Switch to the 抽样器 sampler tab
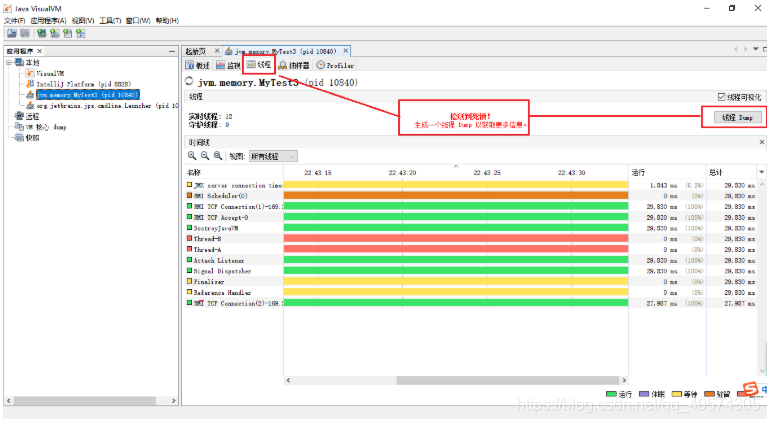770x423 pixels. (294, 65)
